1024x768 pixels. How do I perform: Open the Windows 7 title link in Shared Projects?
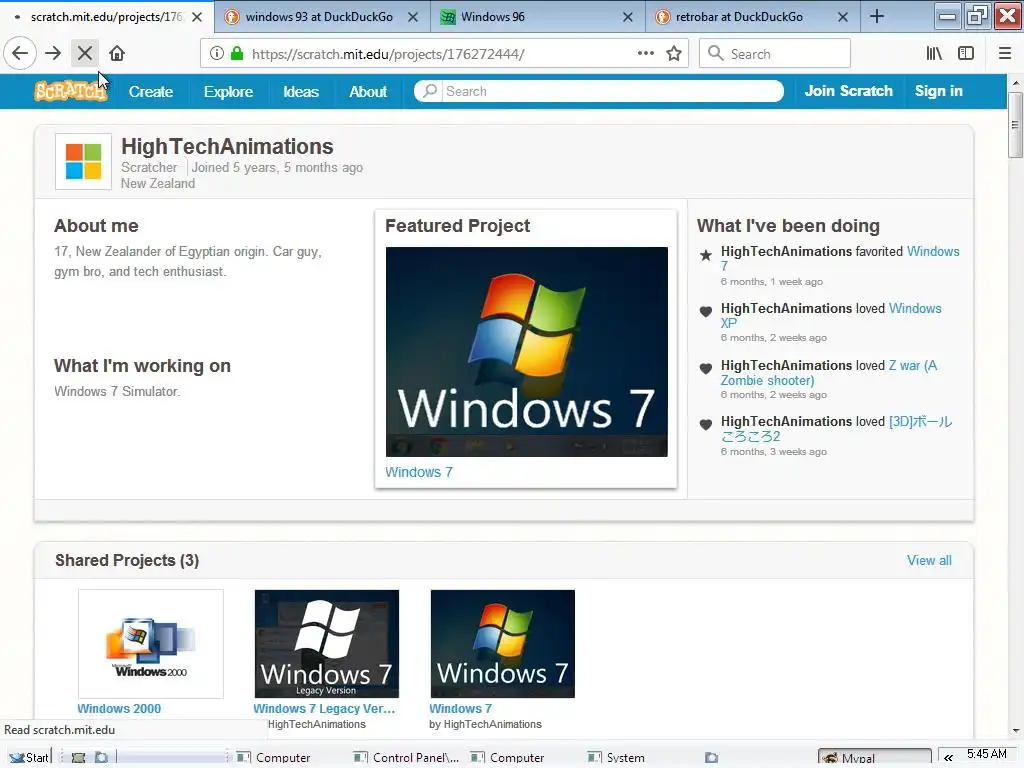point(460,709)
